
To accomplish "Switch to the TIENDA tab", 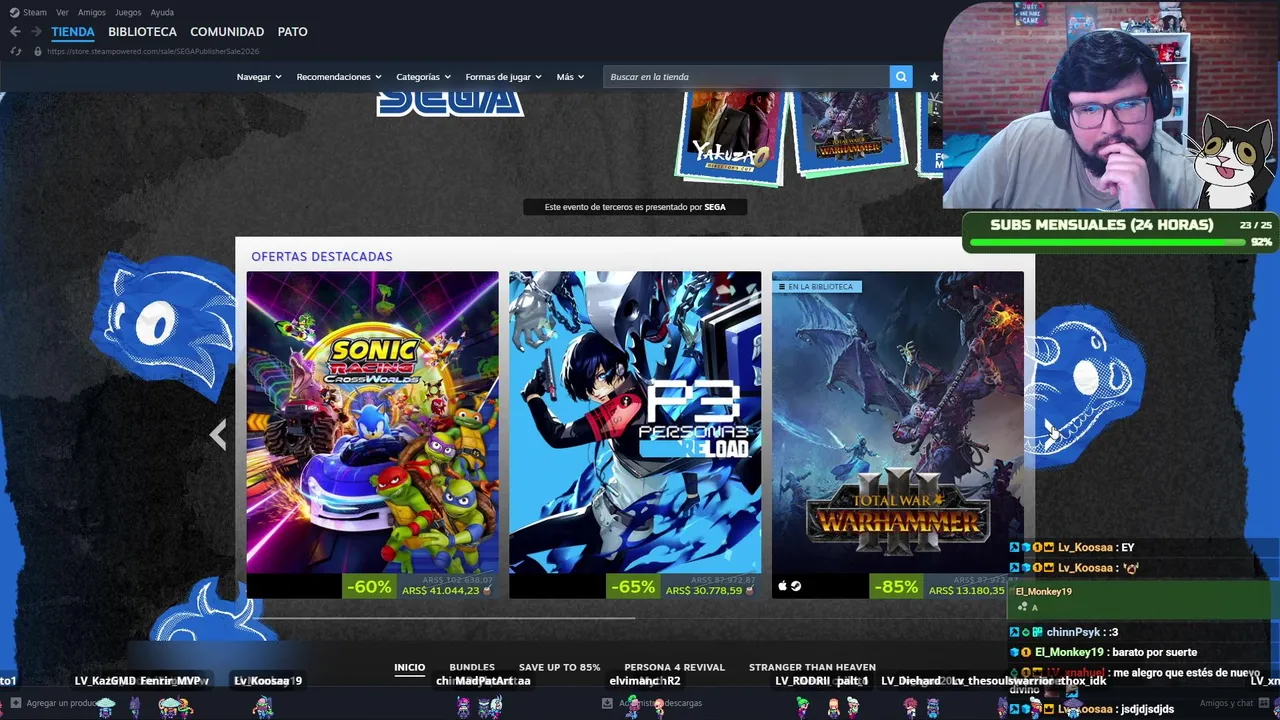I will tap(73, 32).
